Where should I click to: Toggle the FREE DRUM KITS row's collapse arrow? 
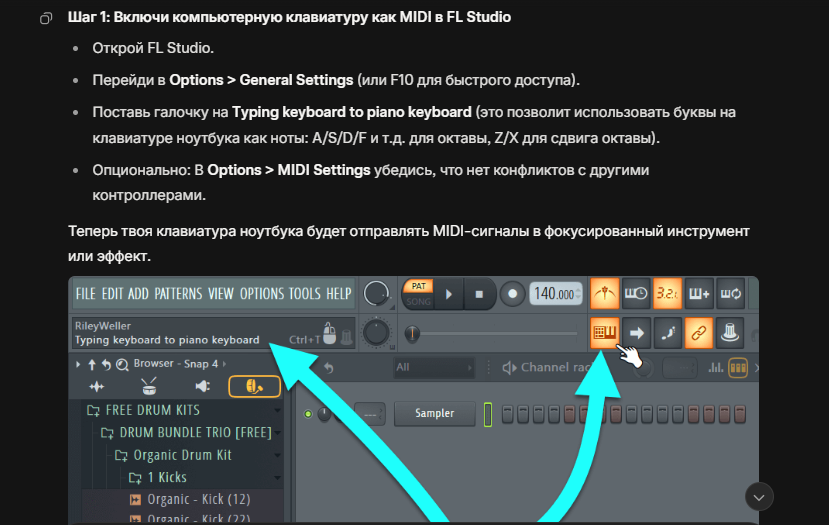pyautogui.click(x=278, y=410)
